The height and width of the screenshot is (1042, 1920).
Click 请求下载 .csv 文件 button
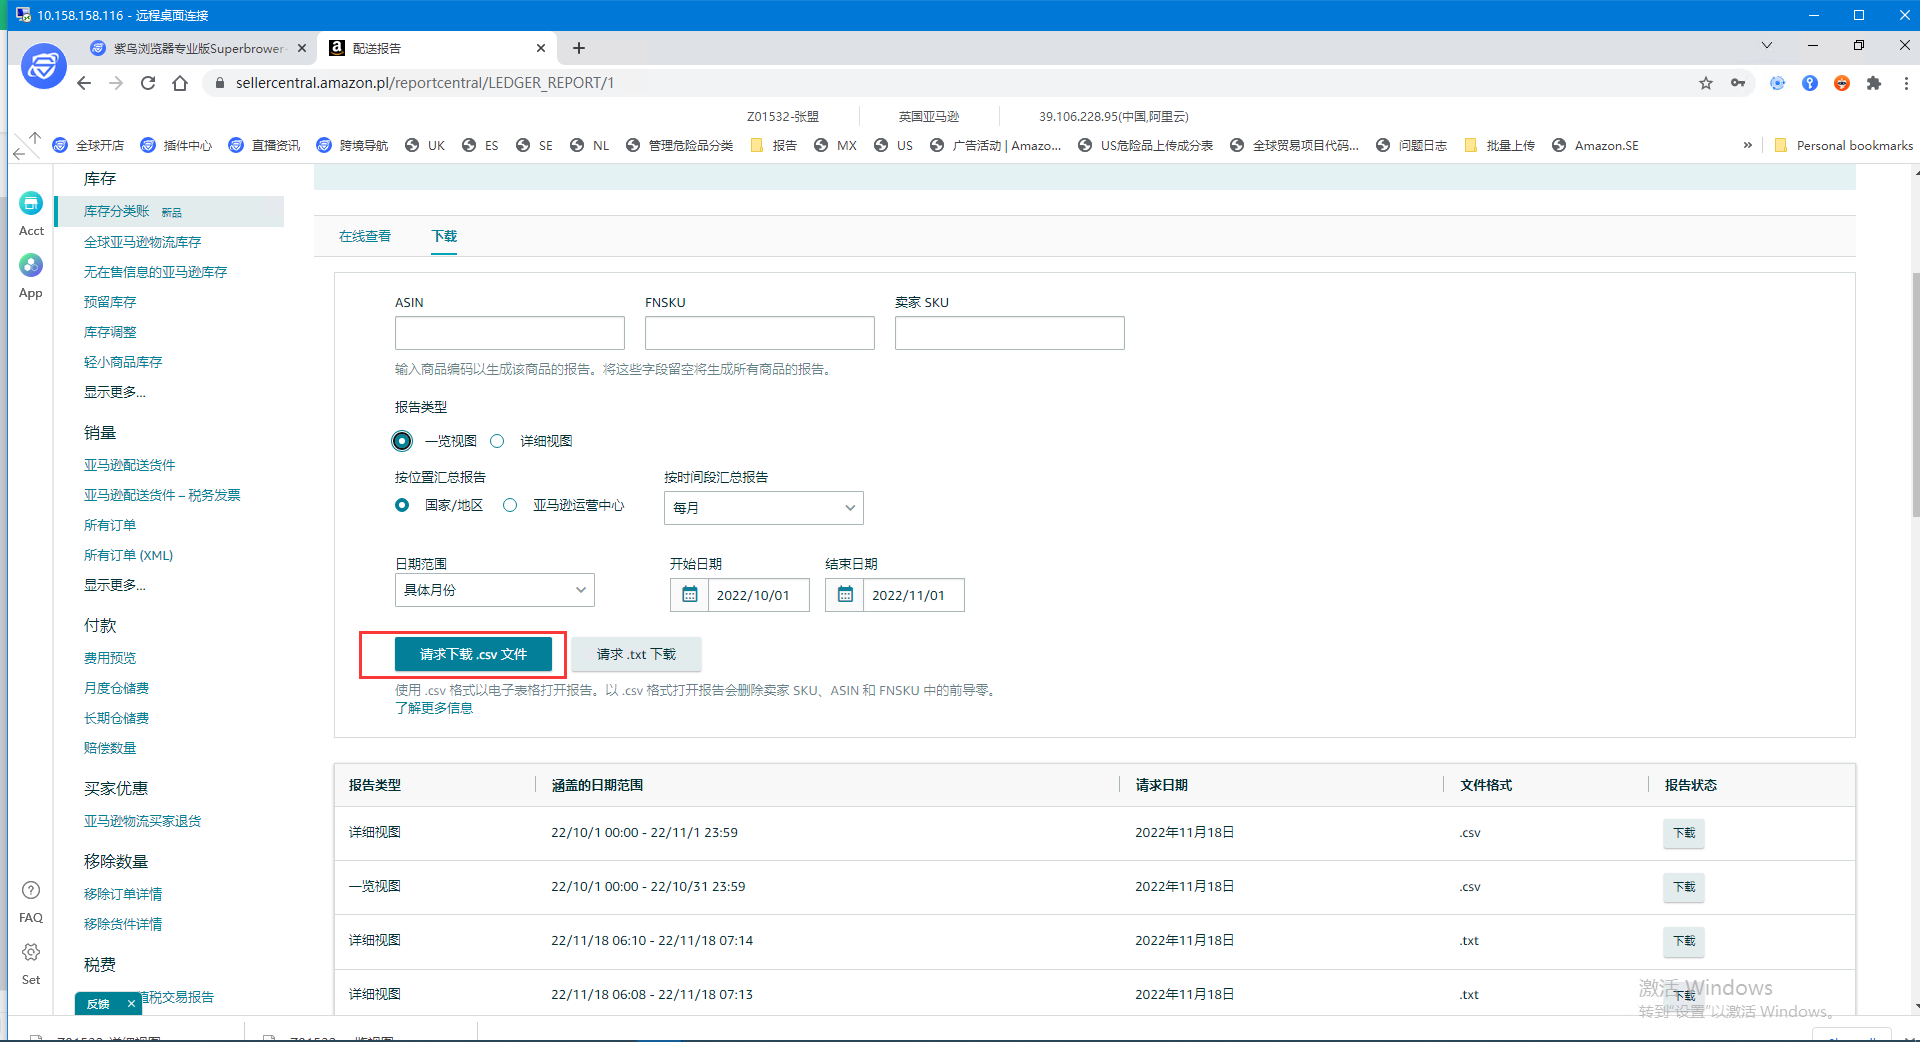pyautogui.click(x=473, y=654)
